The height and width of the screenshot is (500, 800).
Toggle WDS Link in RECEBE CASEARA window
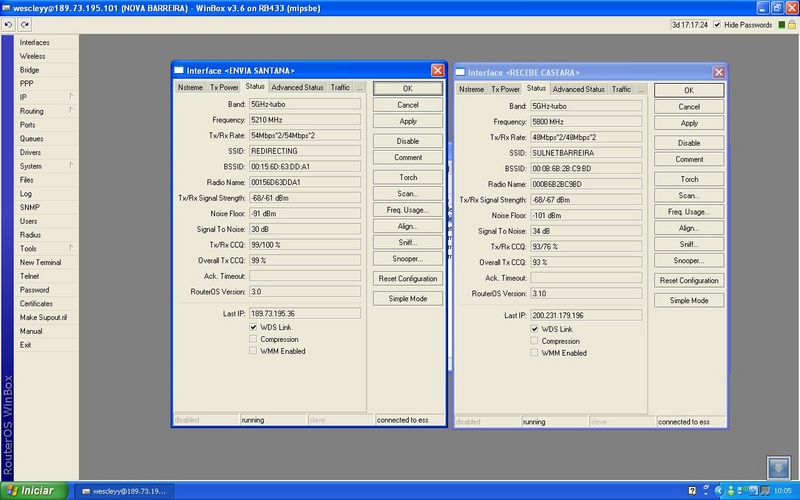[x=534, y=329]
